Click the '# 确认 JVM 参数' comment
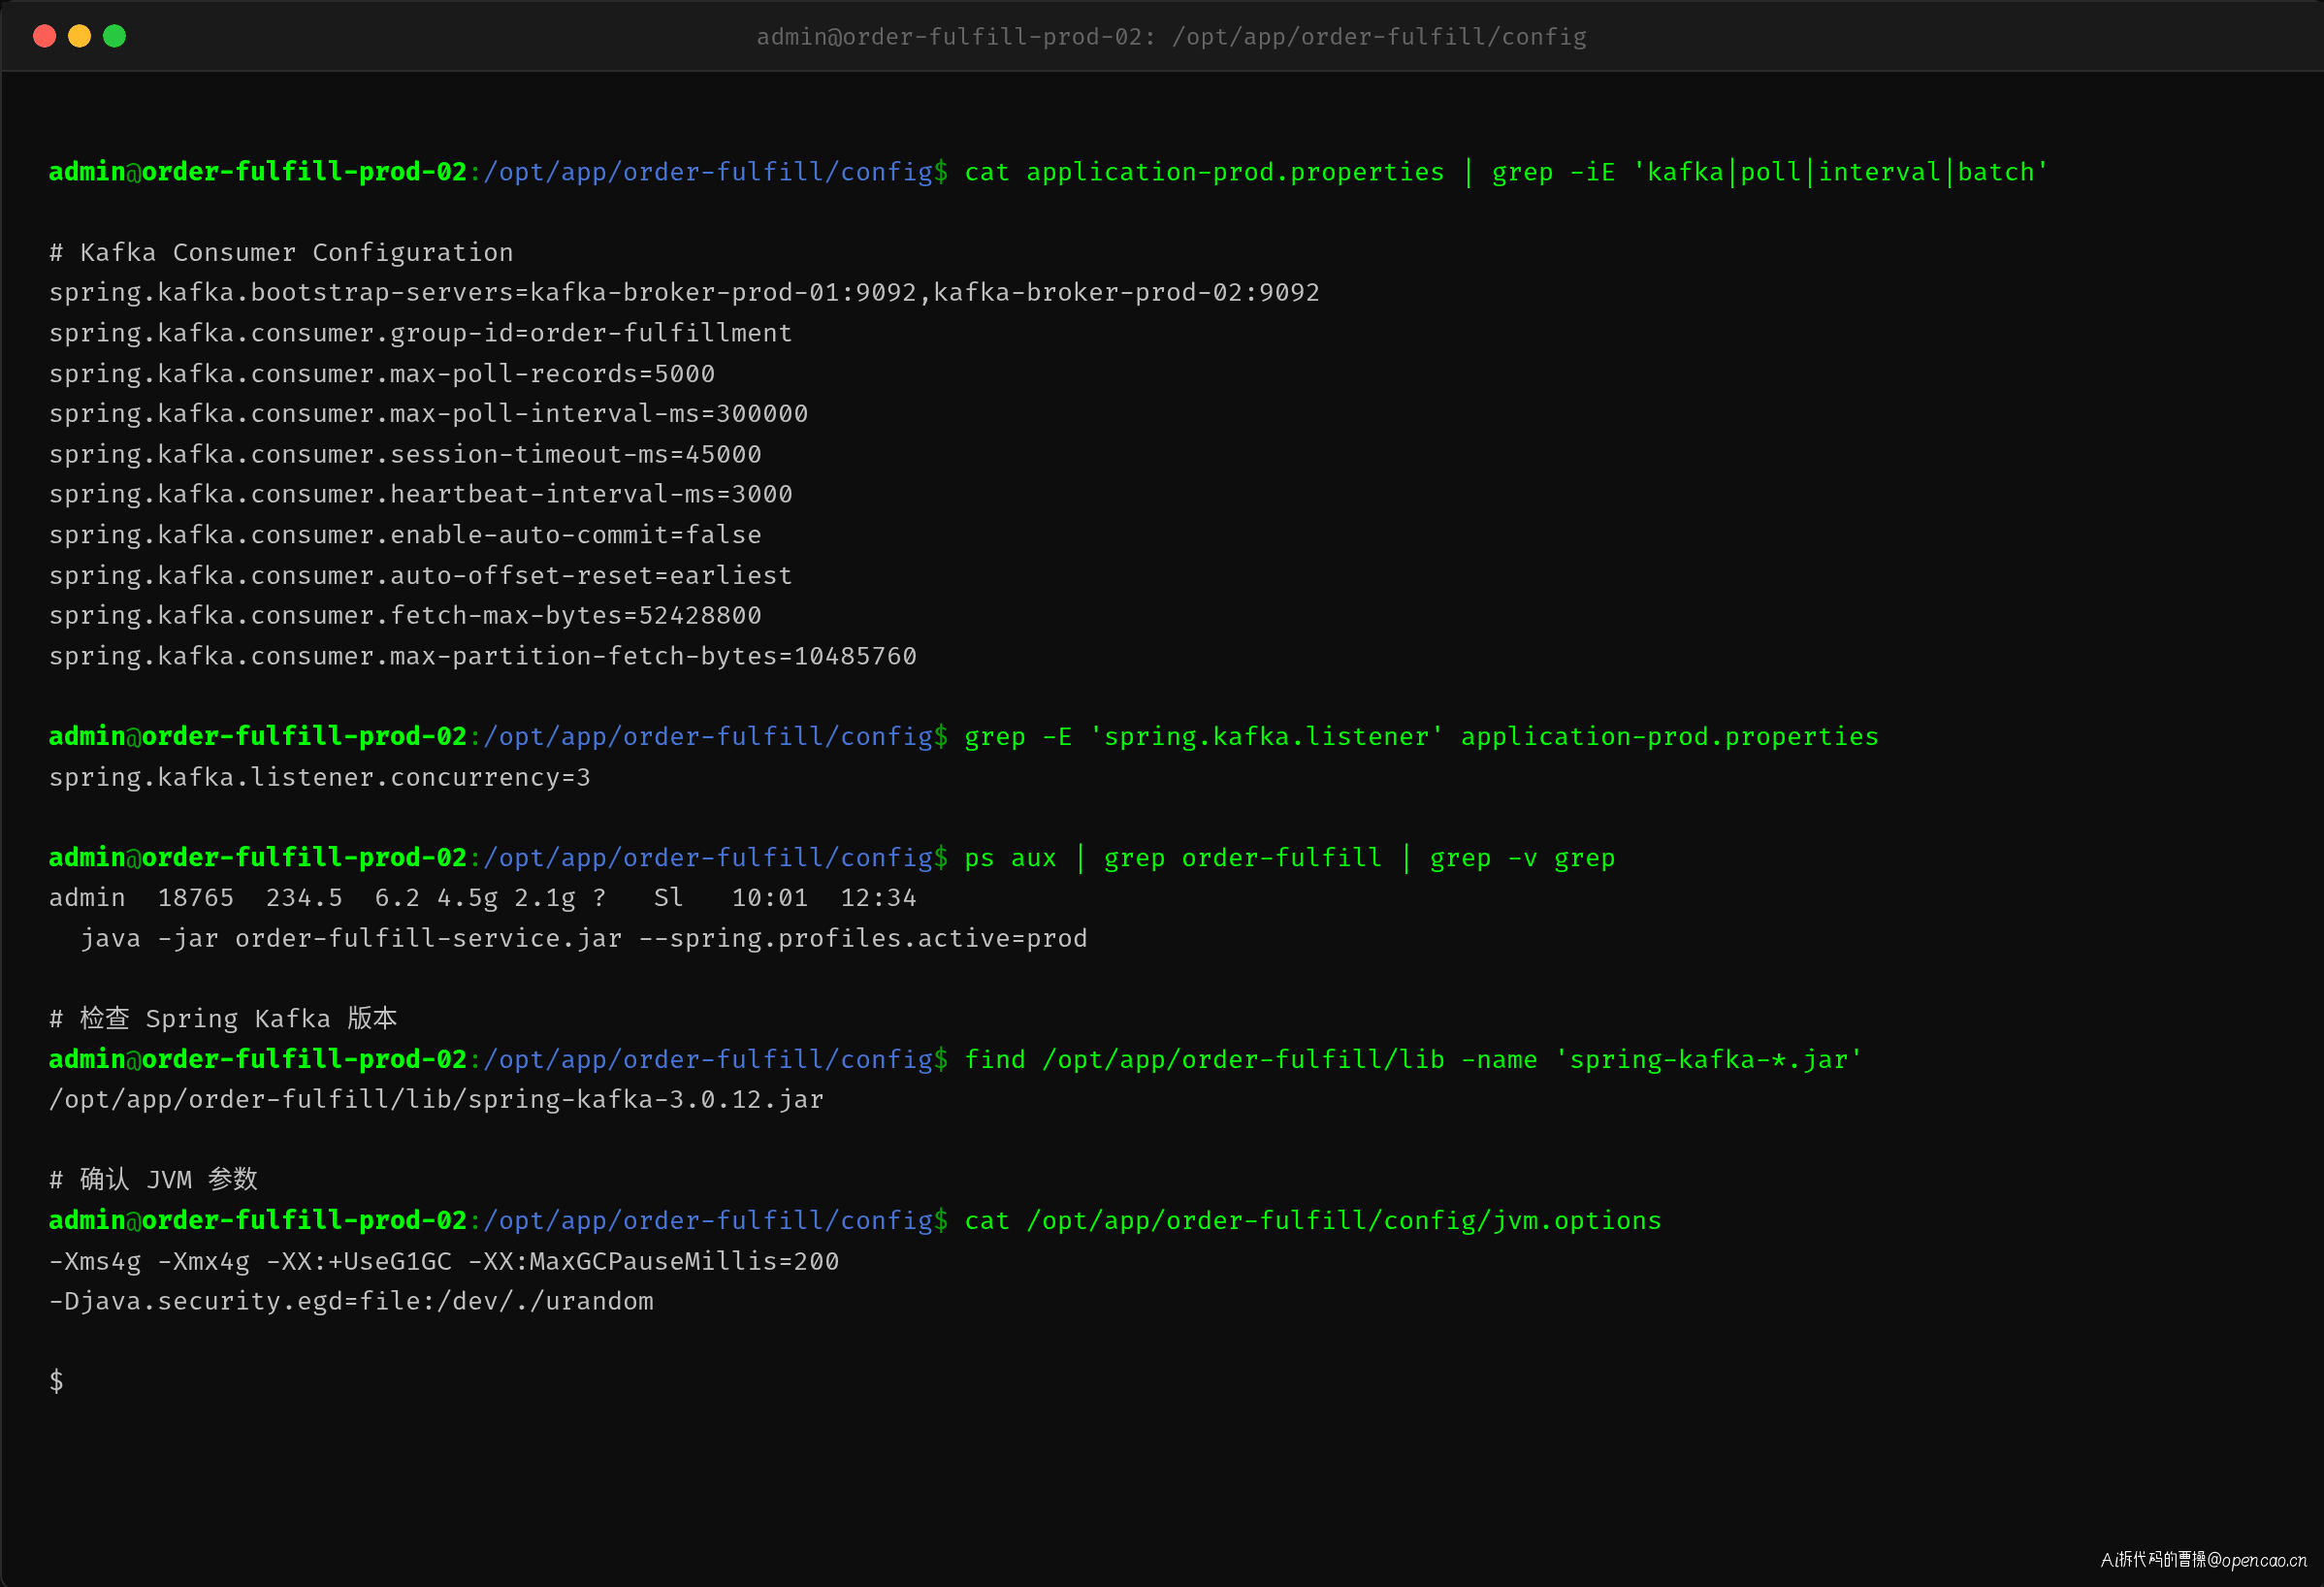 coord(153,1179)
